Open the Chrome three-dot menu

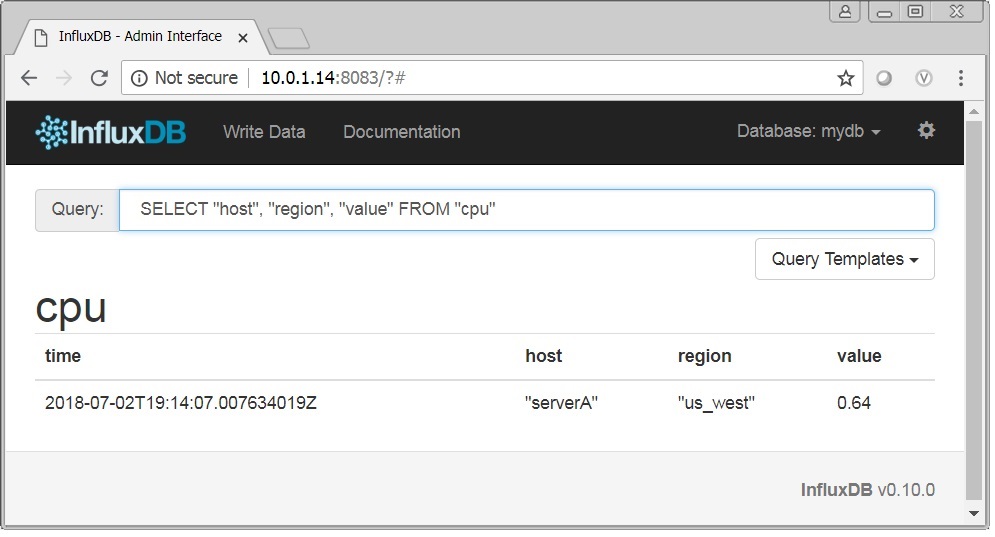click(961, 78)
